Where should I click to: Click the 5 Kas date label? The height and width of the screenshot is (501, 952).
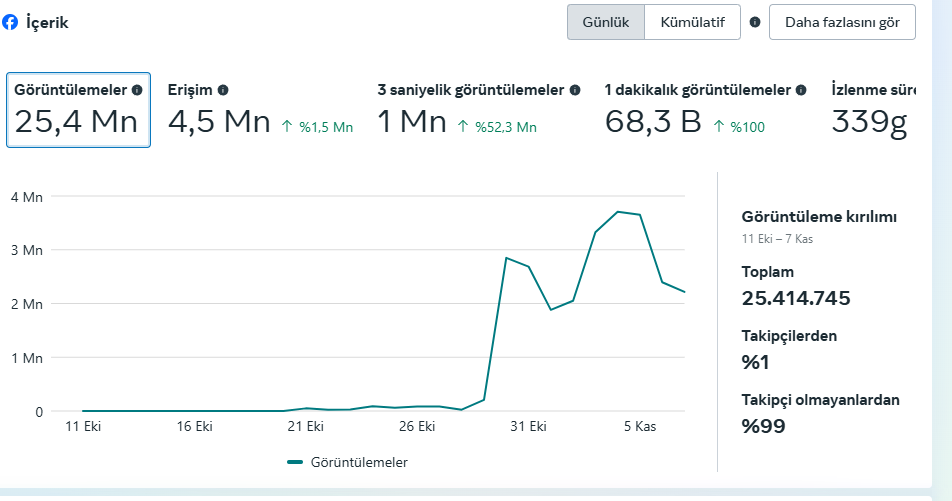coord(640,426)
